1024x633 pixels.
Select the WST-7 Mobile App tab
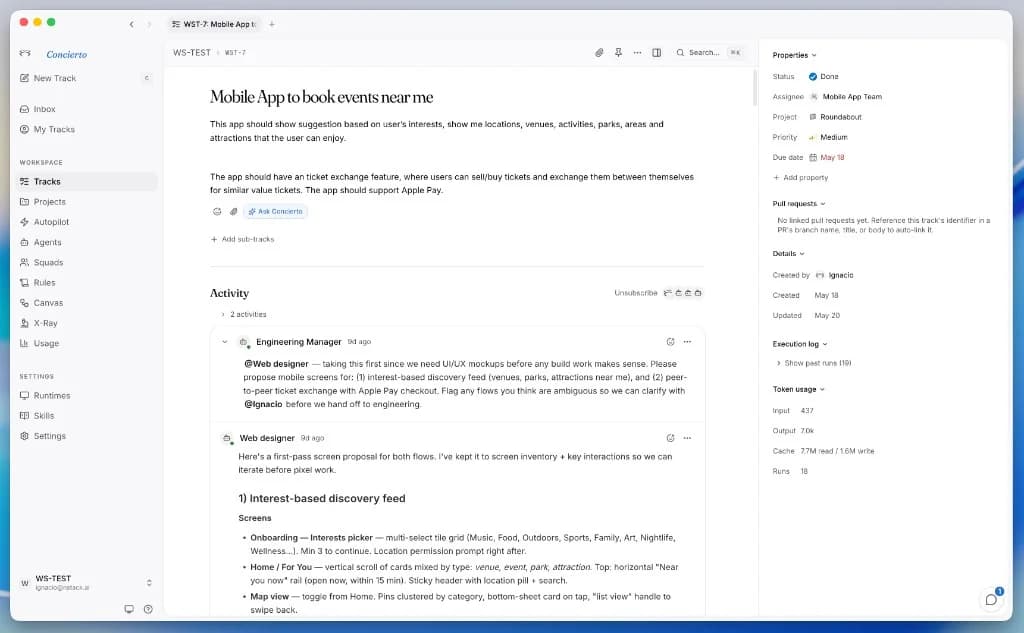coord(214,24)
